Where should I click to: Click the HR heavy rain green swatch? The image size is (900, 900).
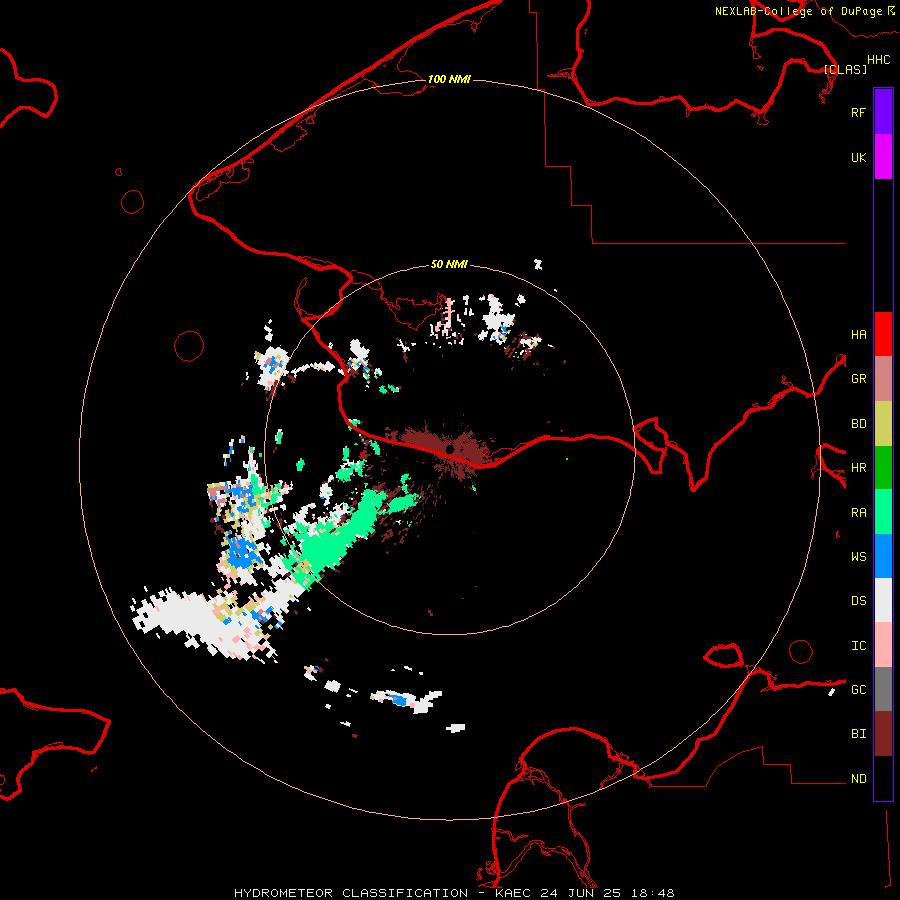point(883,468)
